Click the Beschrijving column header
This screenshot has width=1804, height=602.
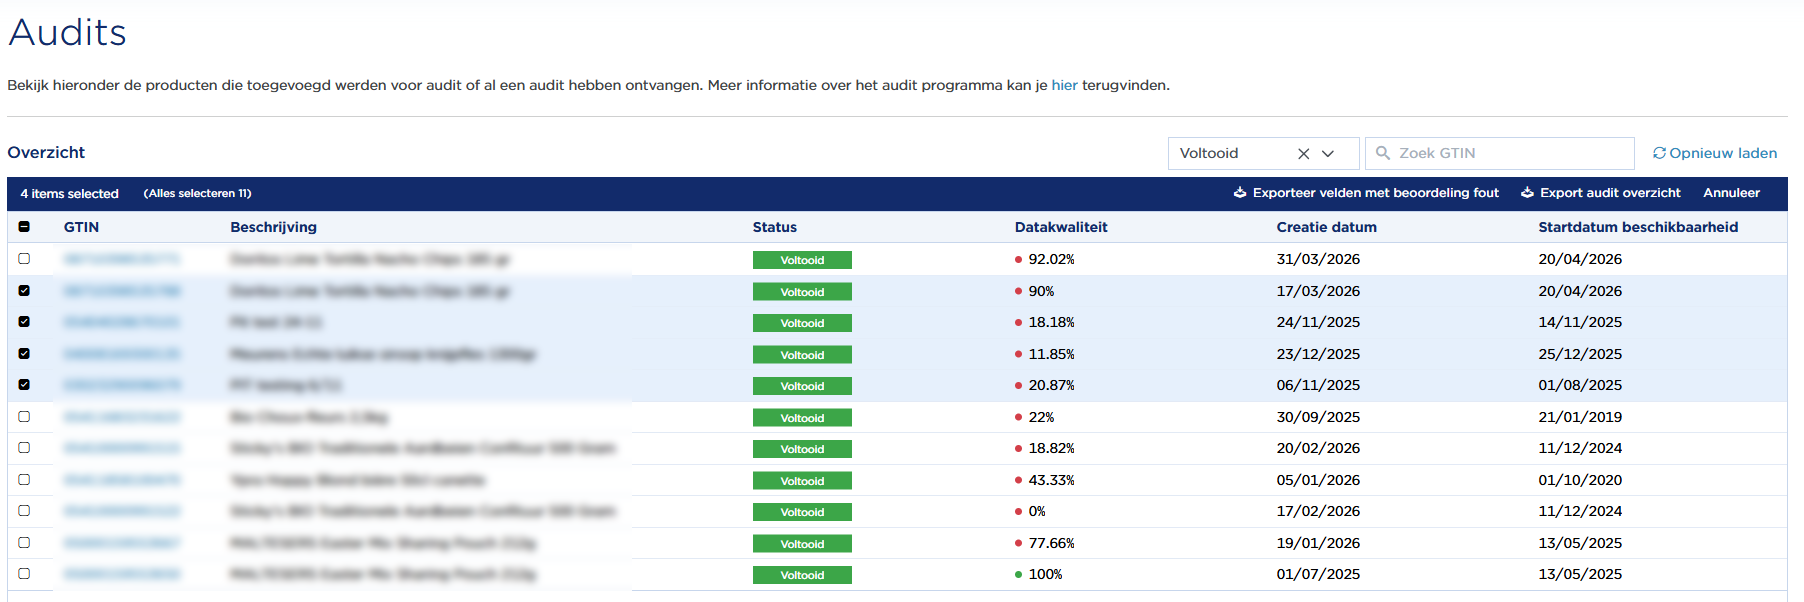[273, 227]
